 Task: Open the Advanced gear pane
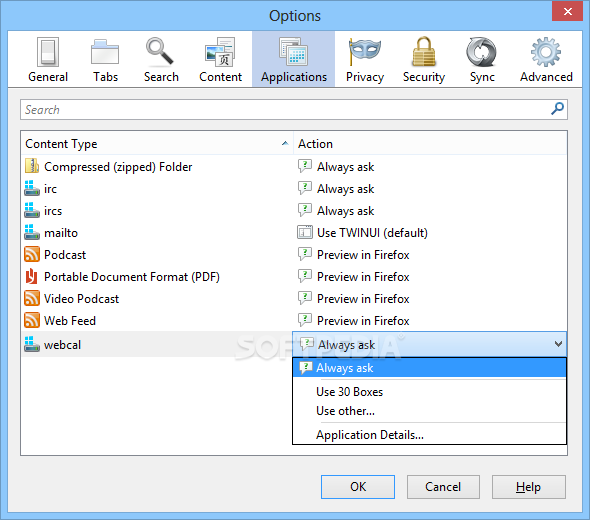(x=546, y=59)
